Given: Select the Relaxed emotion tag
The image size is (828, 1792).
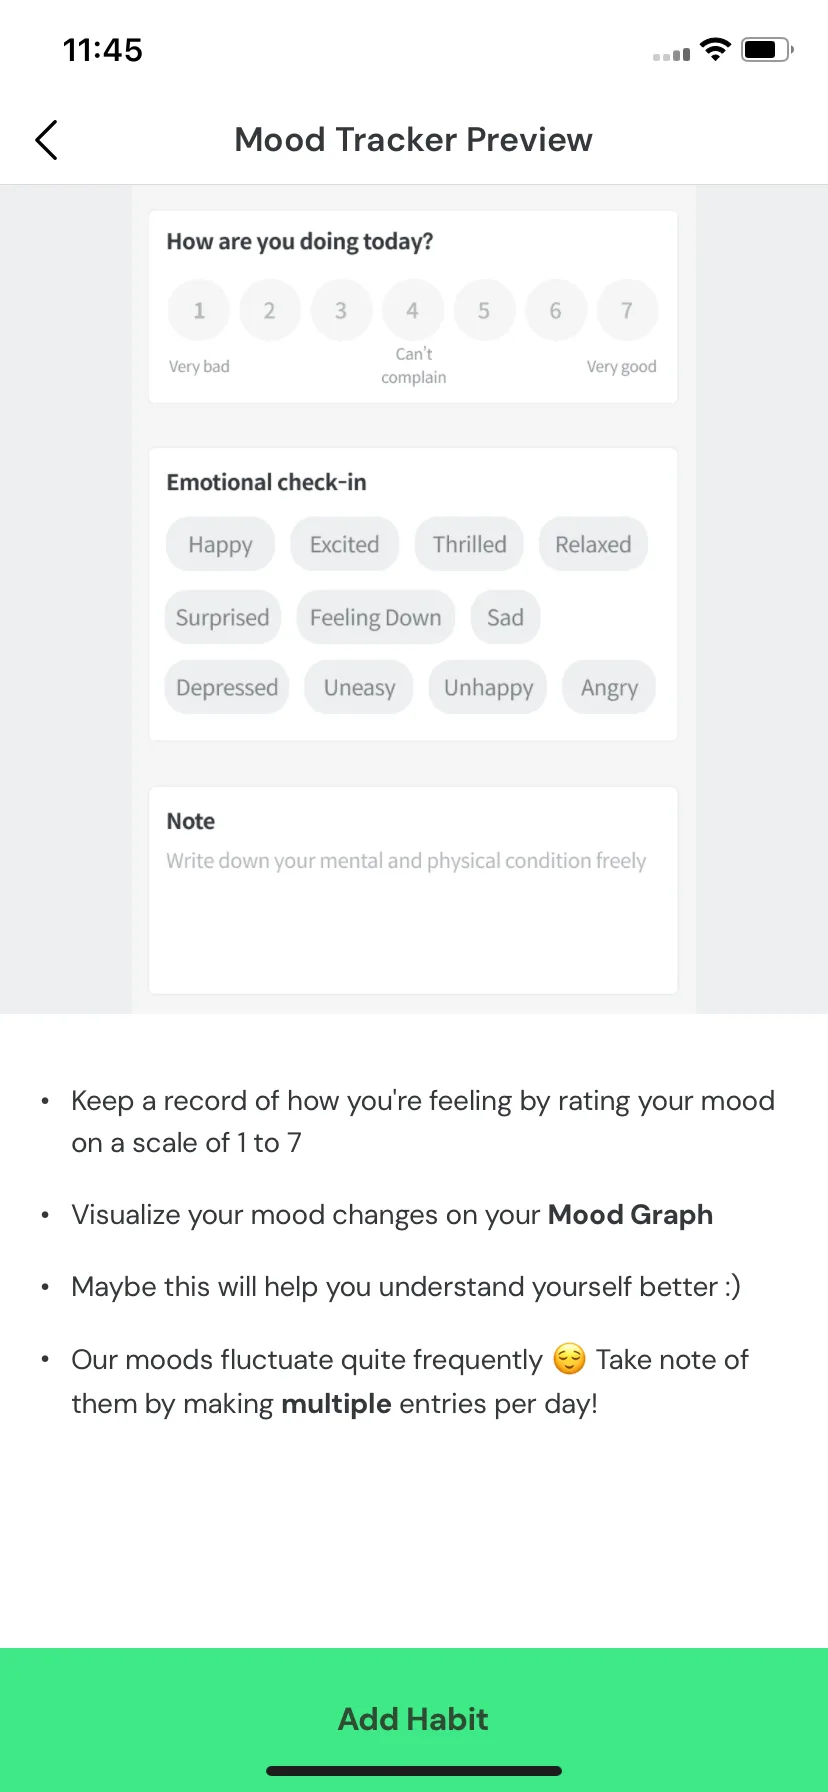Looking at the screenshot, I should coord(593,544).
